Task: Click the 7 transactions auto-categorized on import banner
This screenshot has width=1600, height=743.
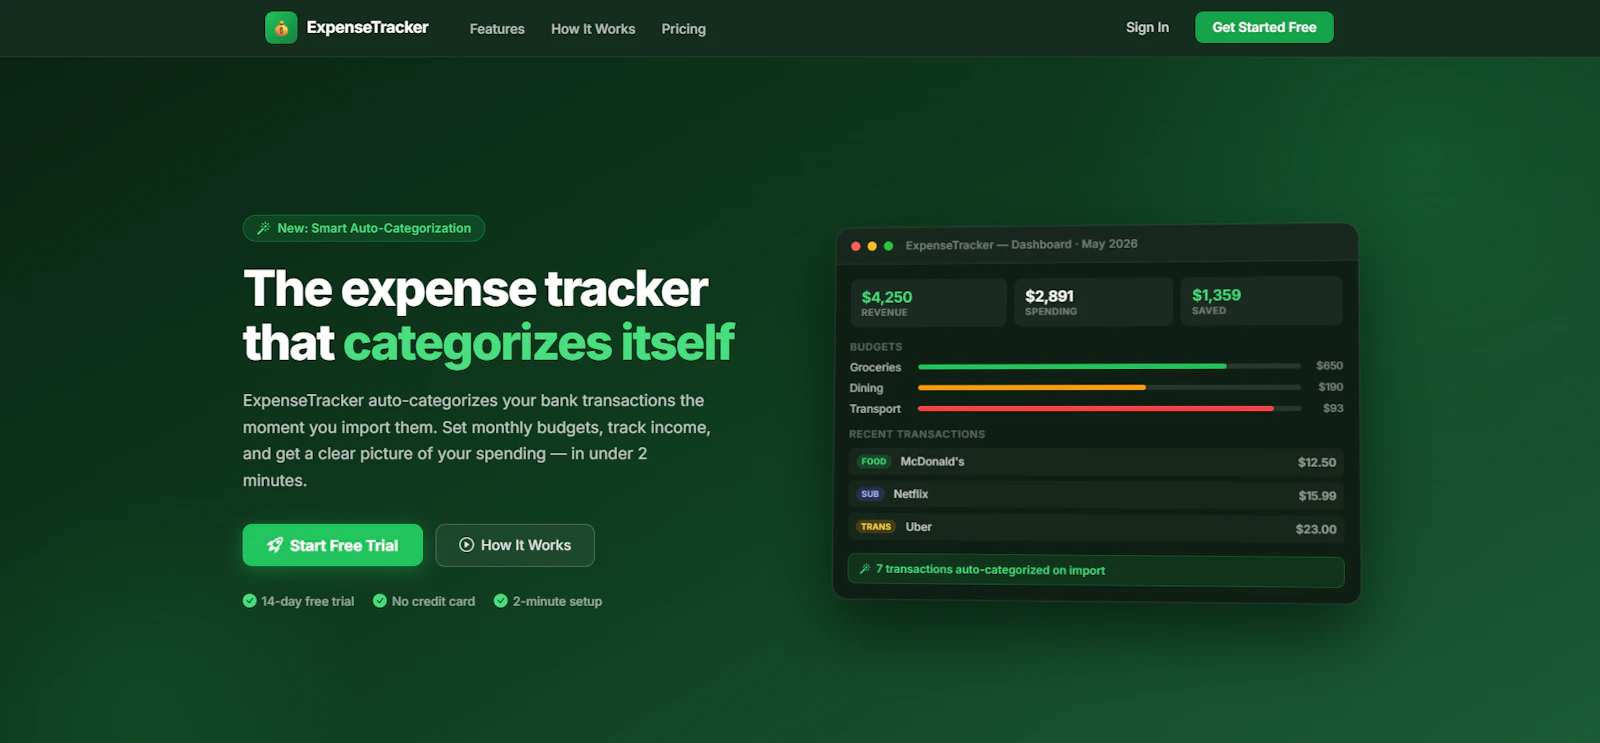Action: (1096, 571)
